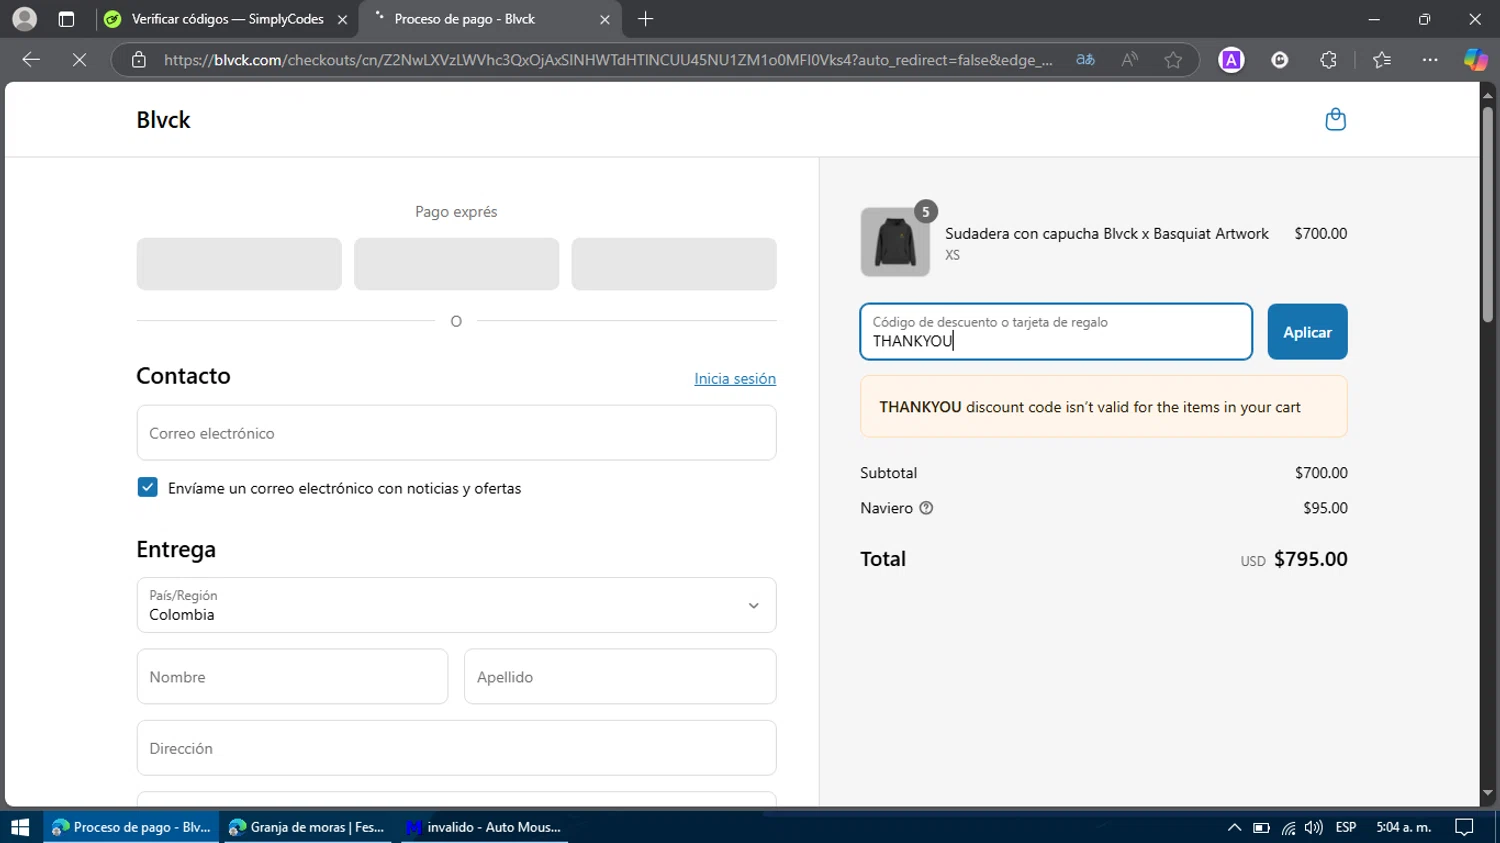Open the Copilot sidebar icon

tap(1475, 60)
